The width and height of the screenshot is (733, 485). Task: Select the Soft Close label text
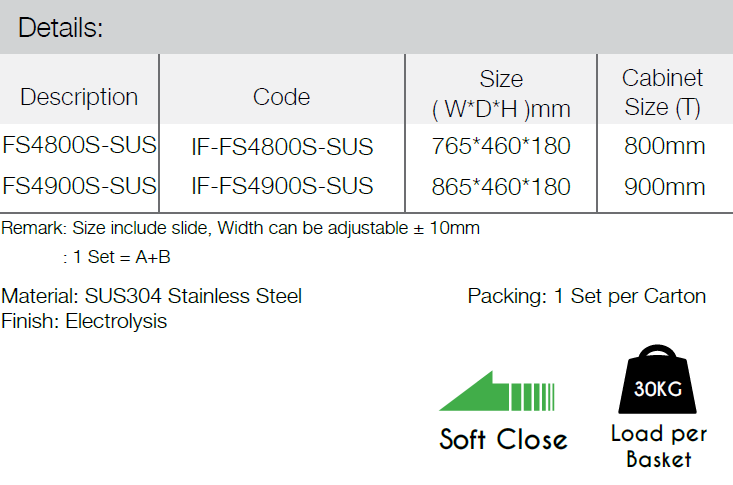[x=503, y=439]
